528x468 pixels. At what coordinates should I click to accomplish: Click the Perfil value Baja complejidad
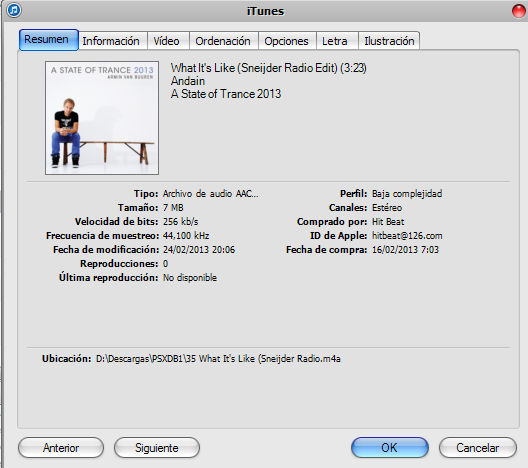[407, 194]
